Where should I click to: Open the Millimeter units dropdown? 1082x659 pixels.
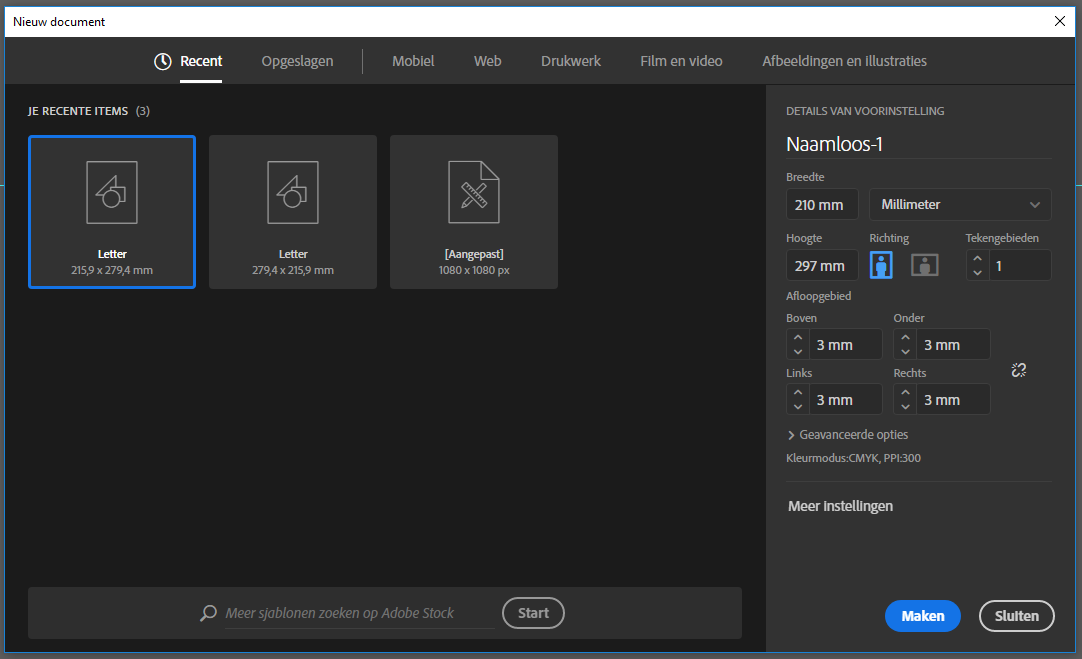960,204
